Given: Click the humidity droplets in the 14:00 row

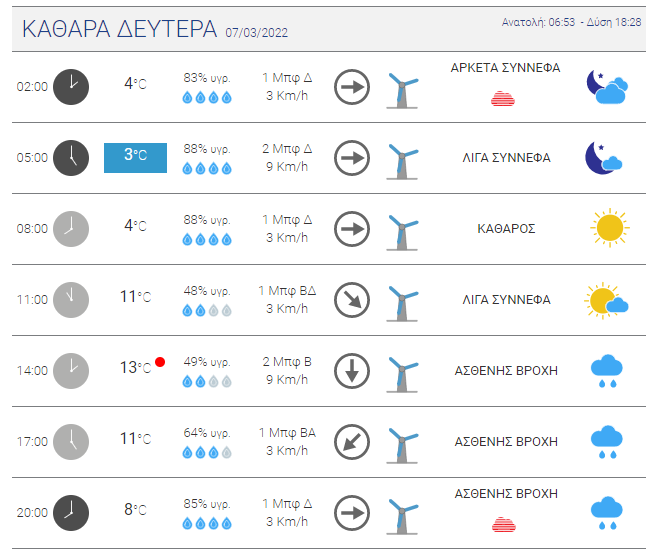Looking at the screenshot, I should 207,381.
